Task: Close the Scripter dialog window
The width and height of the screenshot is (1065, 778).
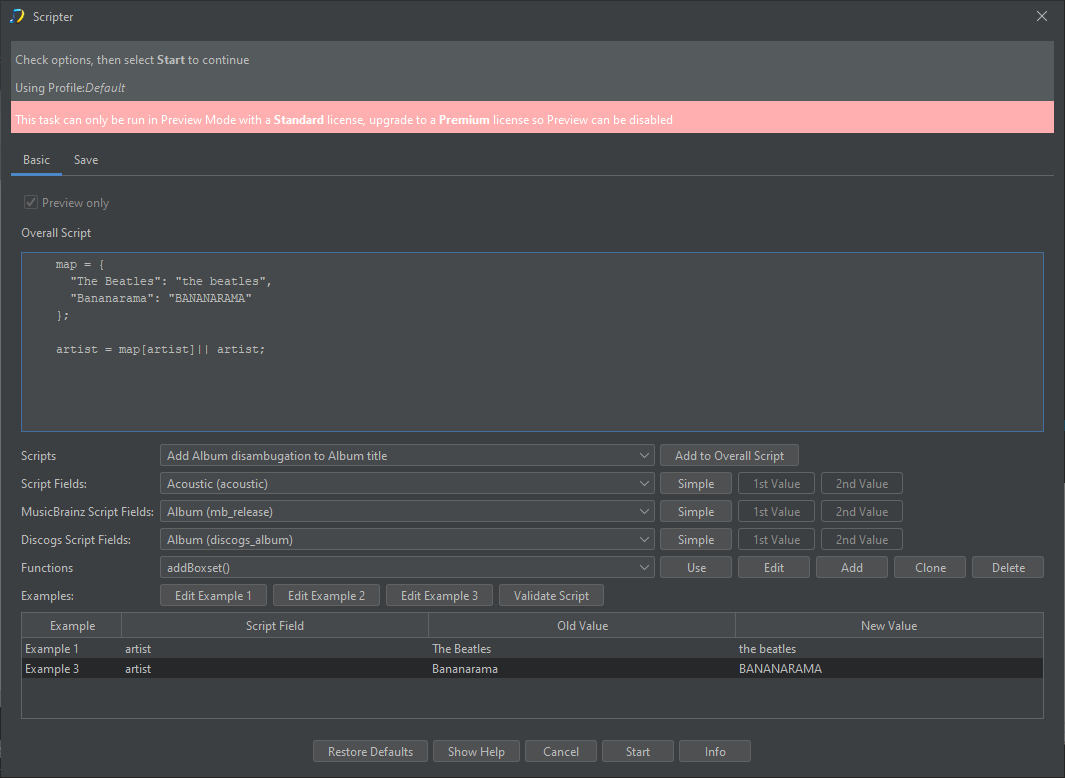Action: click(x=1041, y=16)
